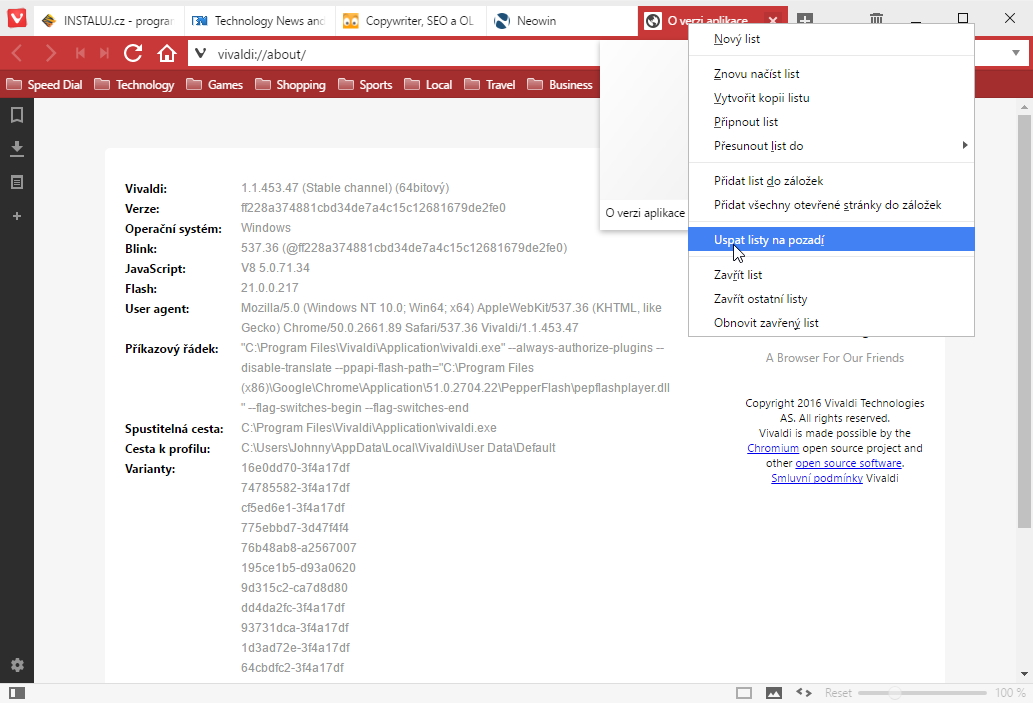
Task: Open settings via the gear icon
Action: (x=17, y=665)
